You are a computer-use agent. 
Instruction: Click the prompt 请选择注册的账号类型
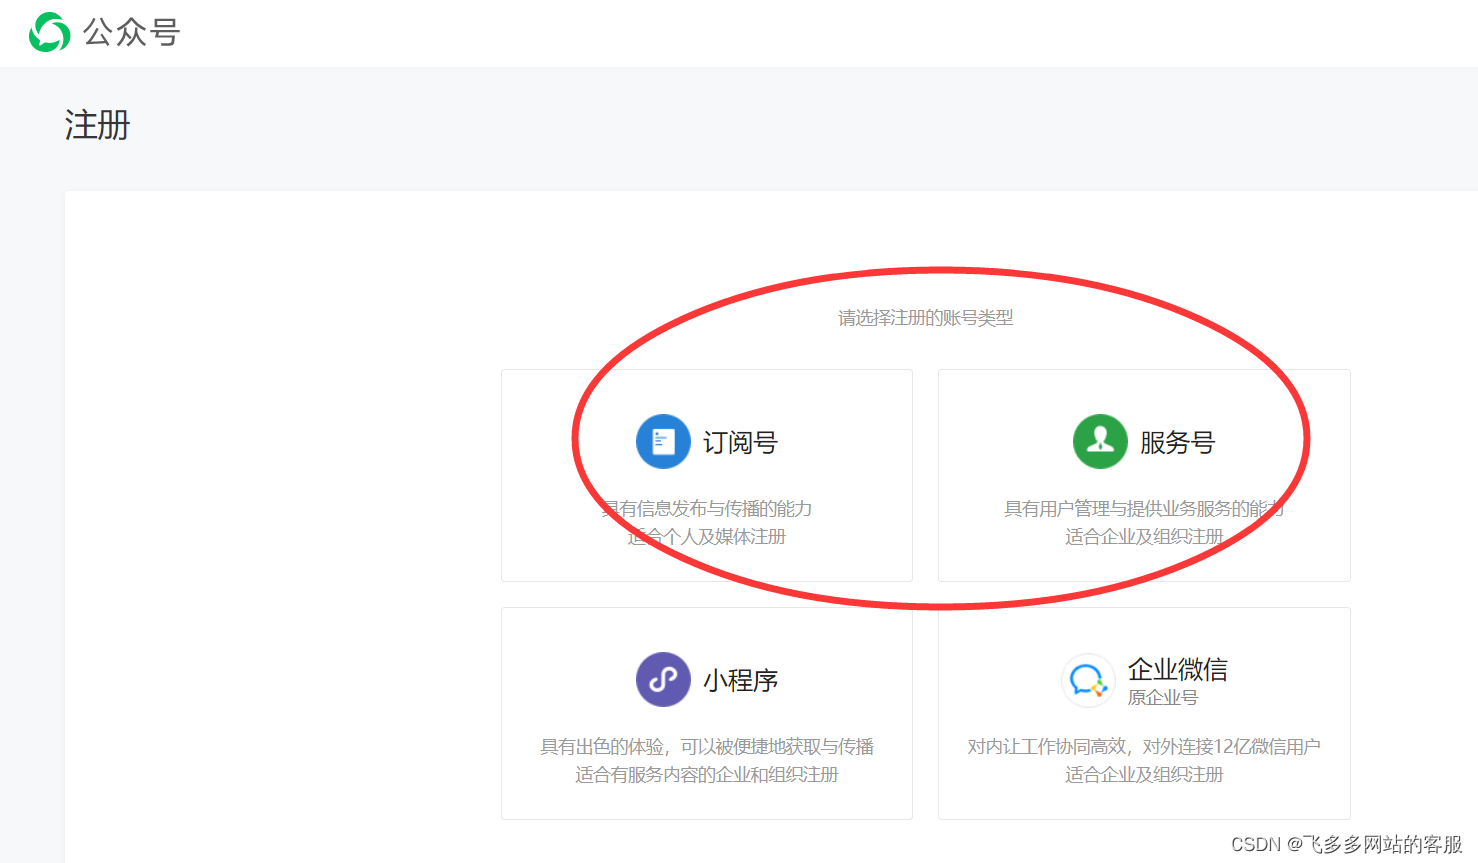click(x=925, y=318)
